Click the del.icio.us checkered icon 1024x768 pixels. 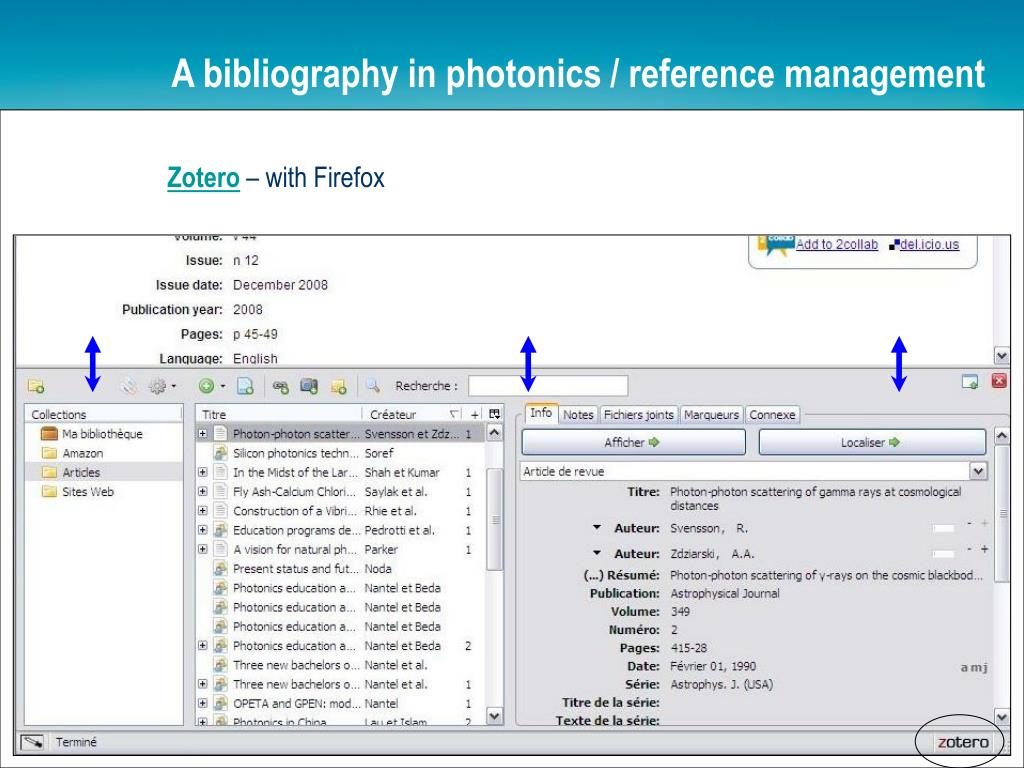[x=894, y=246]
